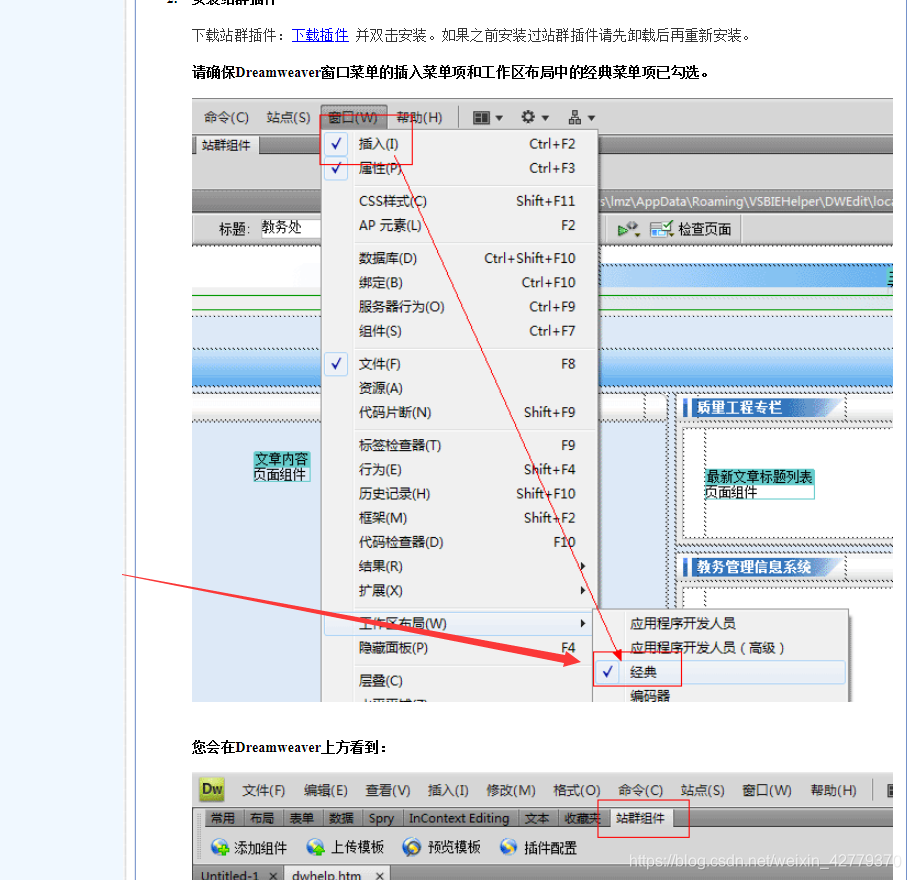Click the 标题 input field with 教务处

pyautogui.click(x=290, y=228)
